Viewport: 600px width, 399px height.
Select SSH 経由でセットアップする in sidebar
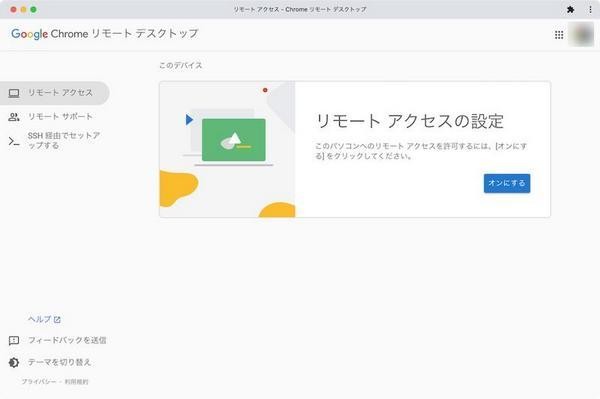click(x=55, y=141)
